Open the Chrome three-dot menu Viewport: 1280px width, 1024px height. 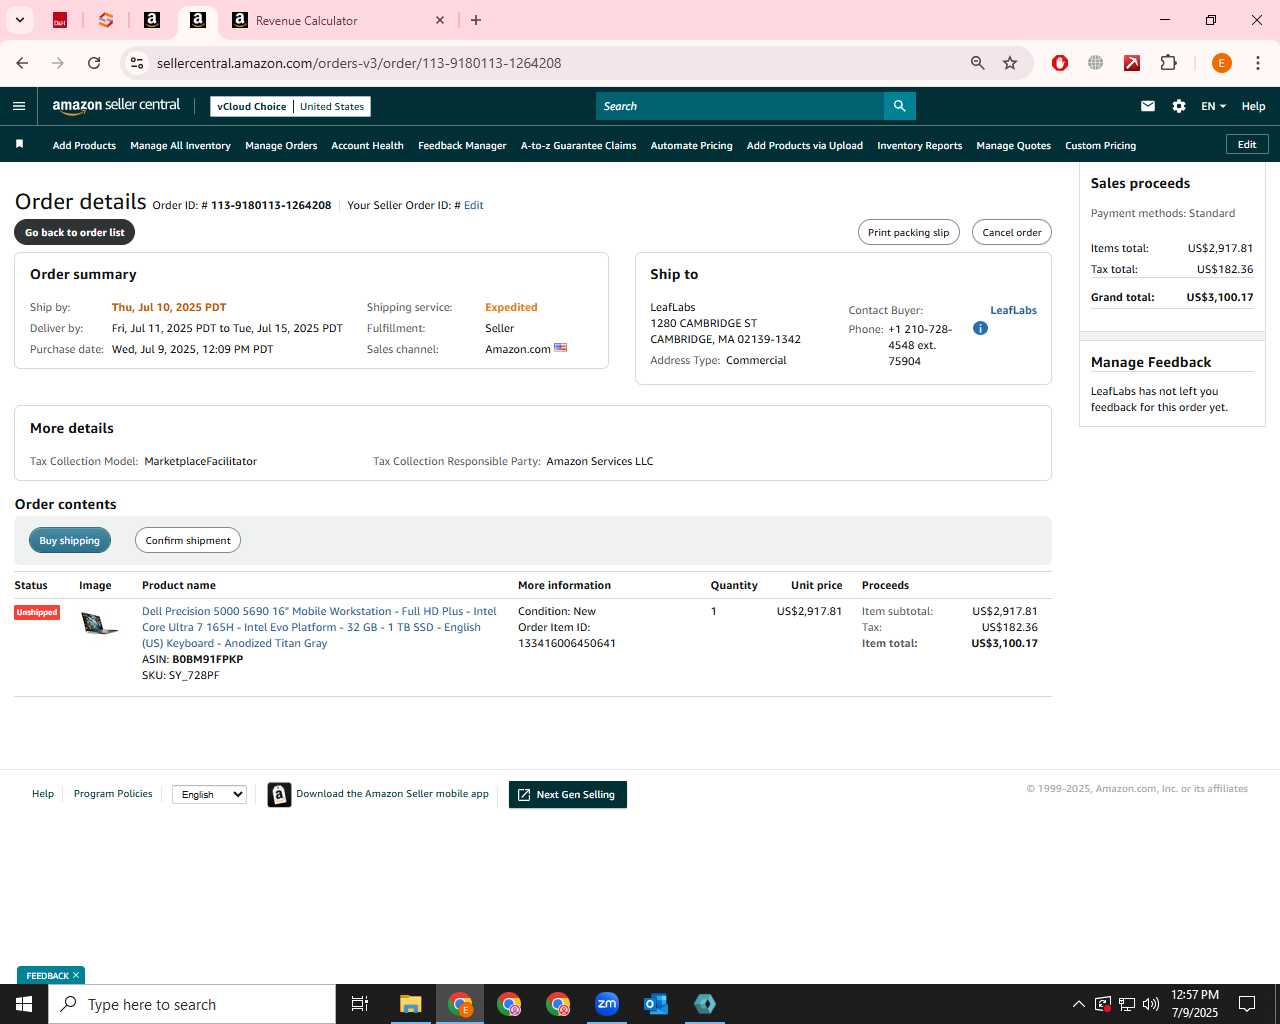coord(1257,63)
